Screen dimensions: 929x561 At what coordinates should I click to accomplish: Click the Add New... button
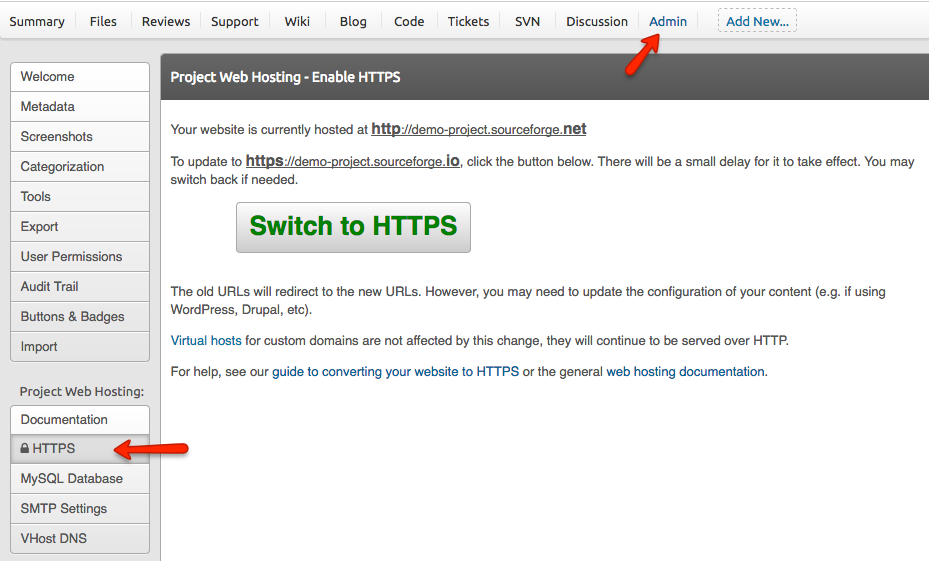(756, 21)
